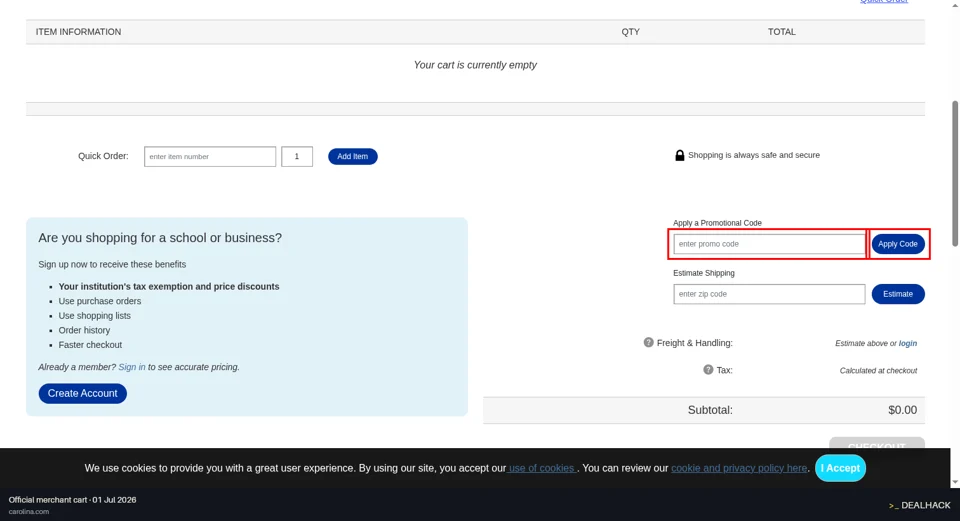The image size is (960, 521).
Task: Click the 'Order history' bullet
Action: (84, 331)
